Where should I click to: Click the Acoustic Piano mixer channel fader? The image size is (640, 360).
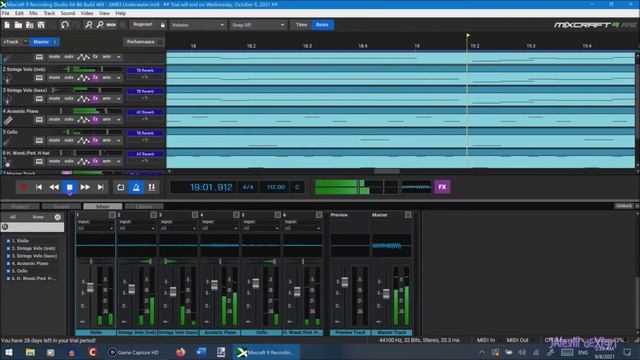click(214, 284)
